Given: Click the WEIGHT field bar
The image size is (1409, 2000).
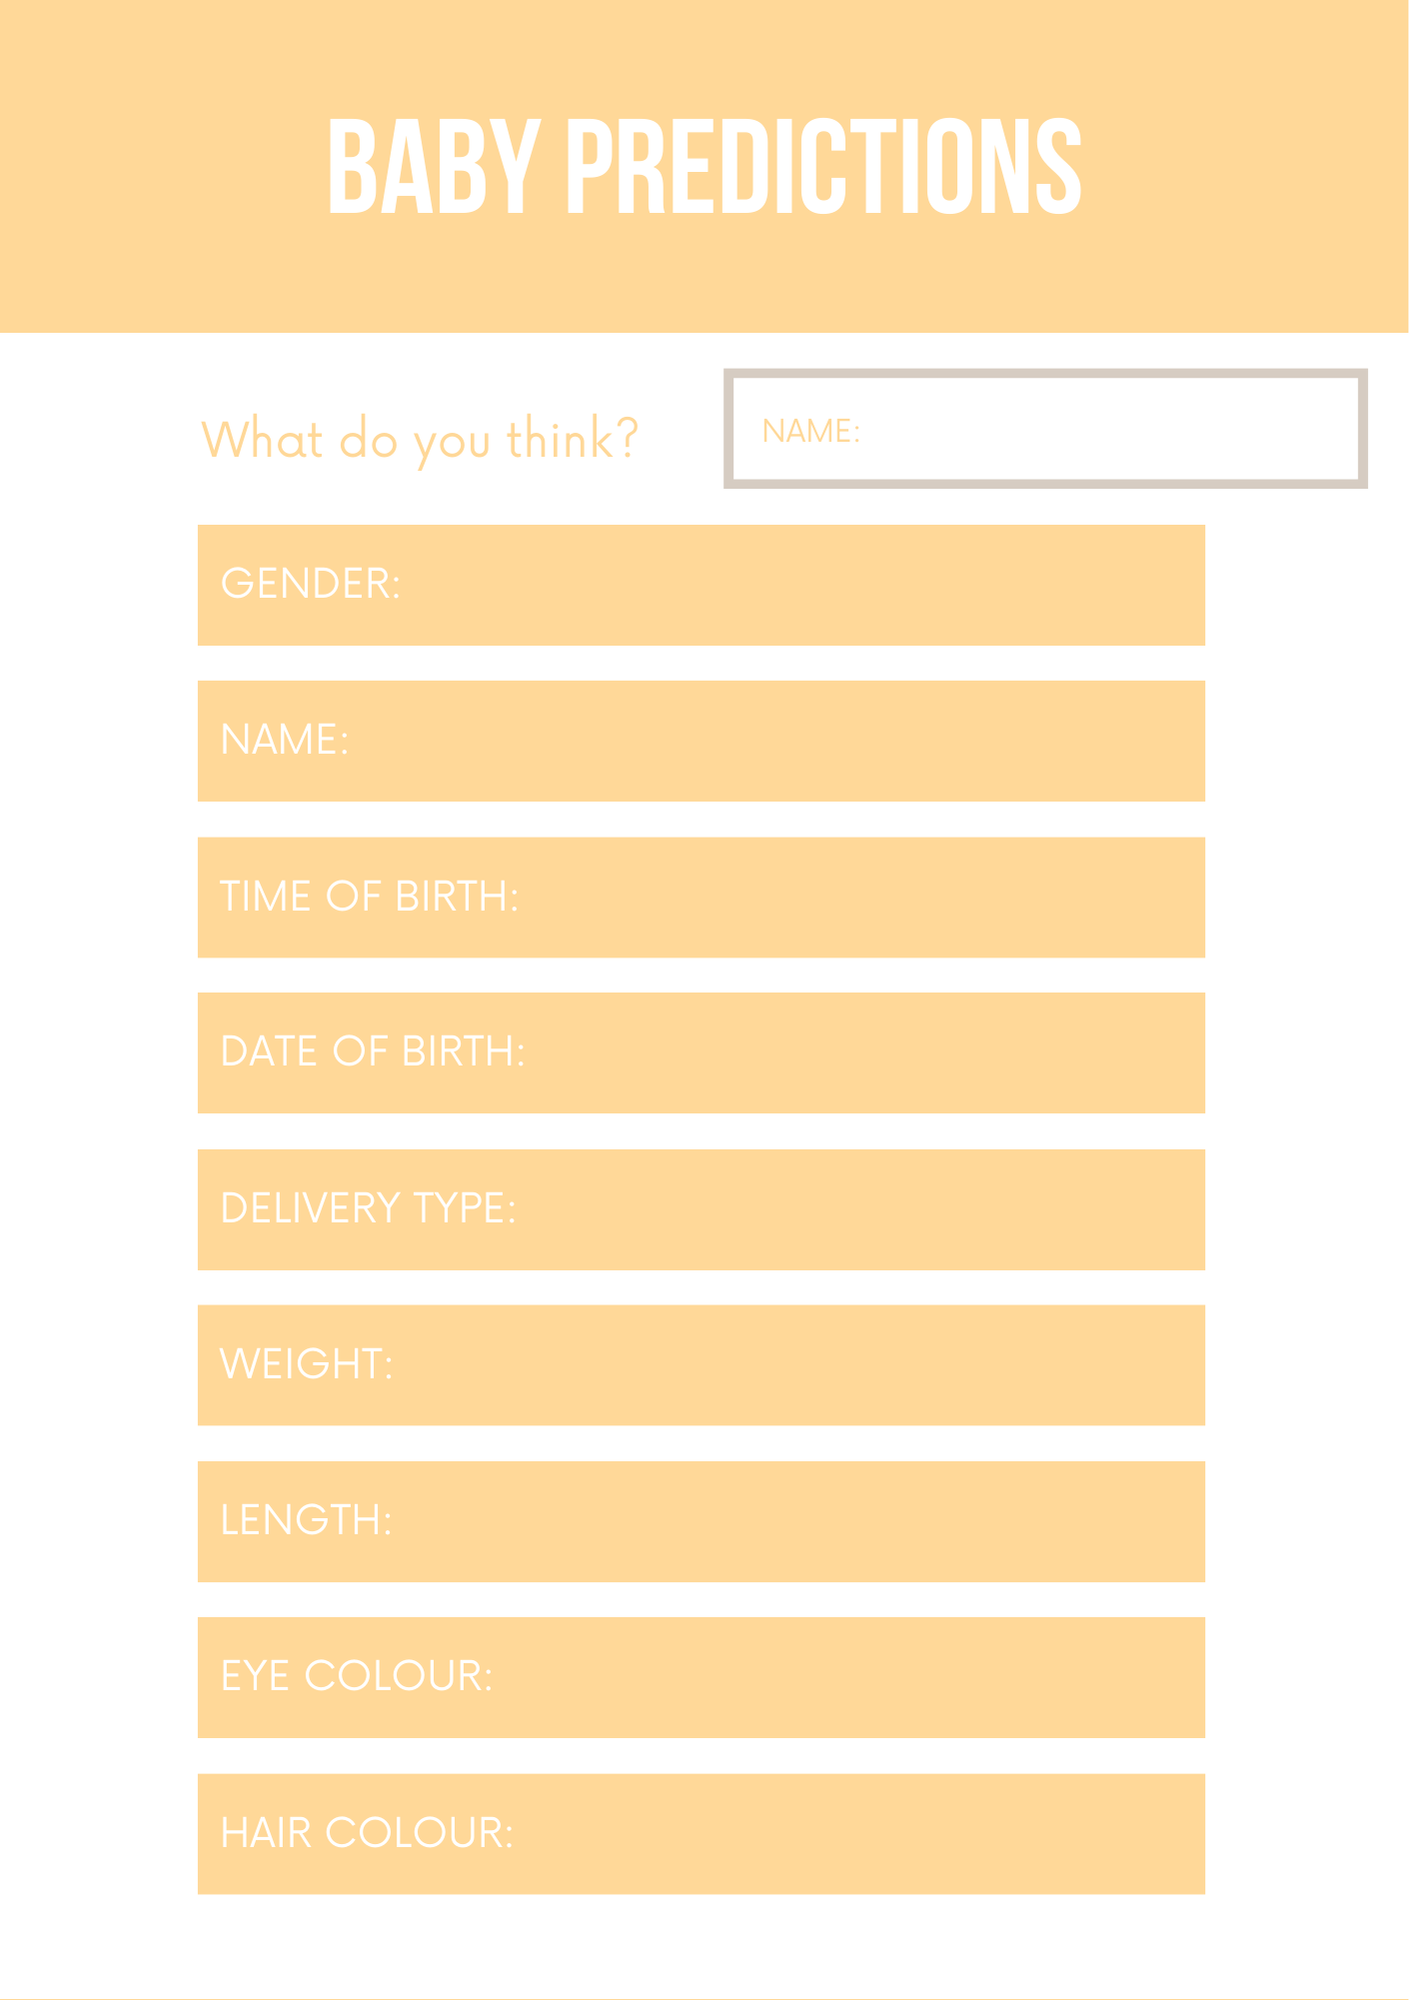Looking at the screenshot, I should (x=800, y=1365).
